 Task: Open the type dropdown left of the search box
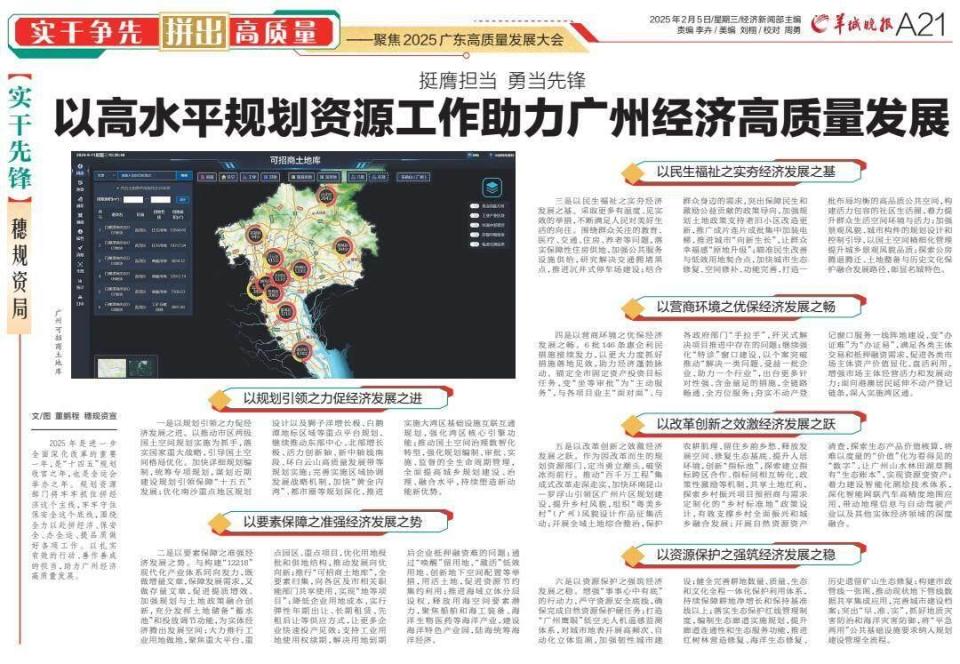(x=105, y=176)
